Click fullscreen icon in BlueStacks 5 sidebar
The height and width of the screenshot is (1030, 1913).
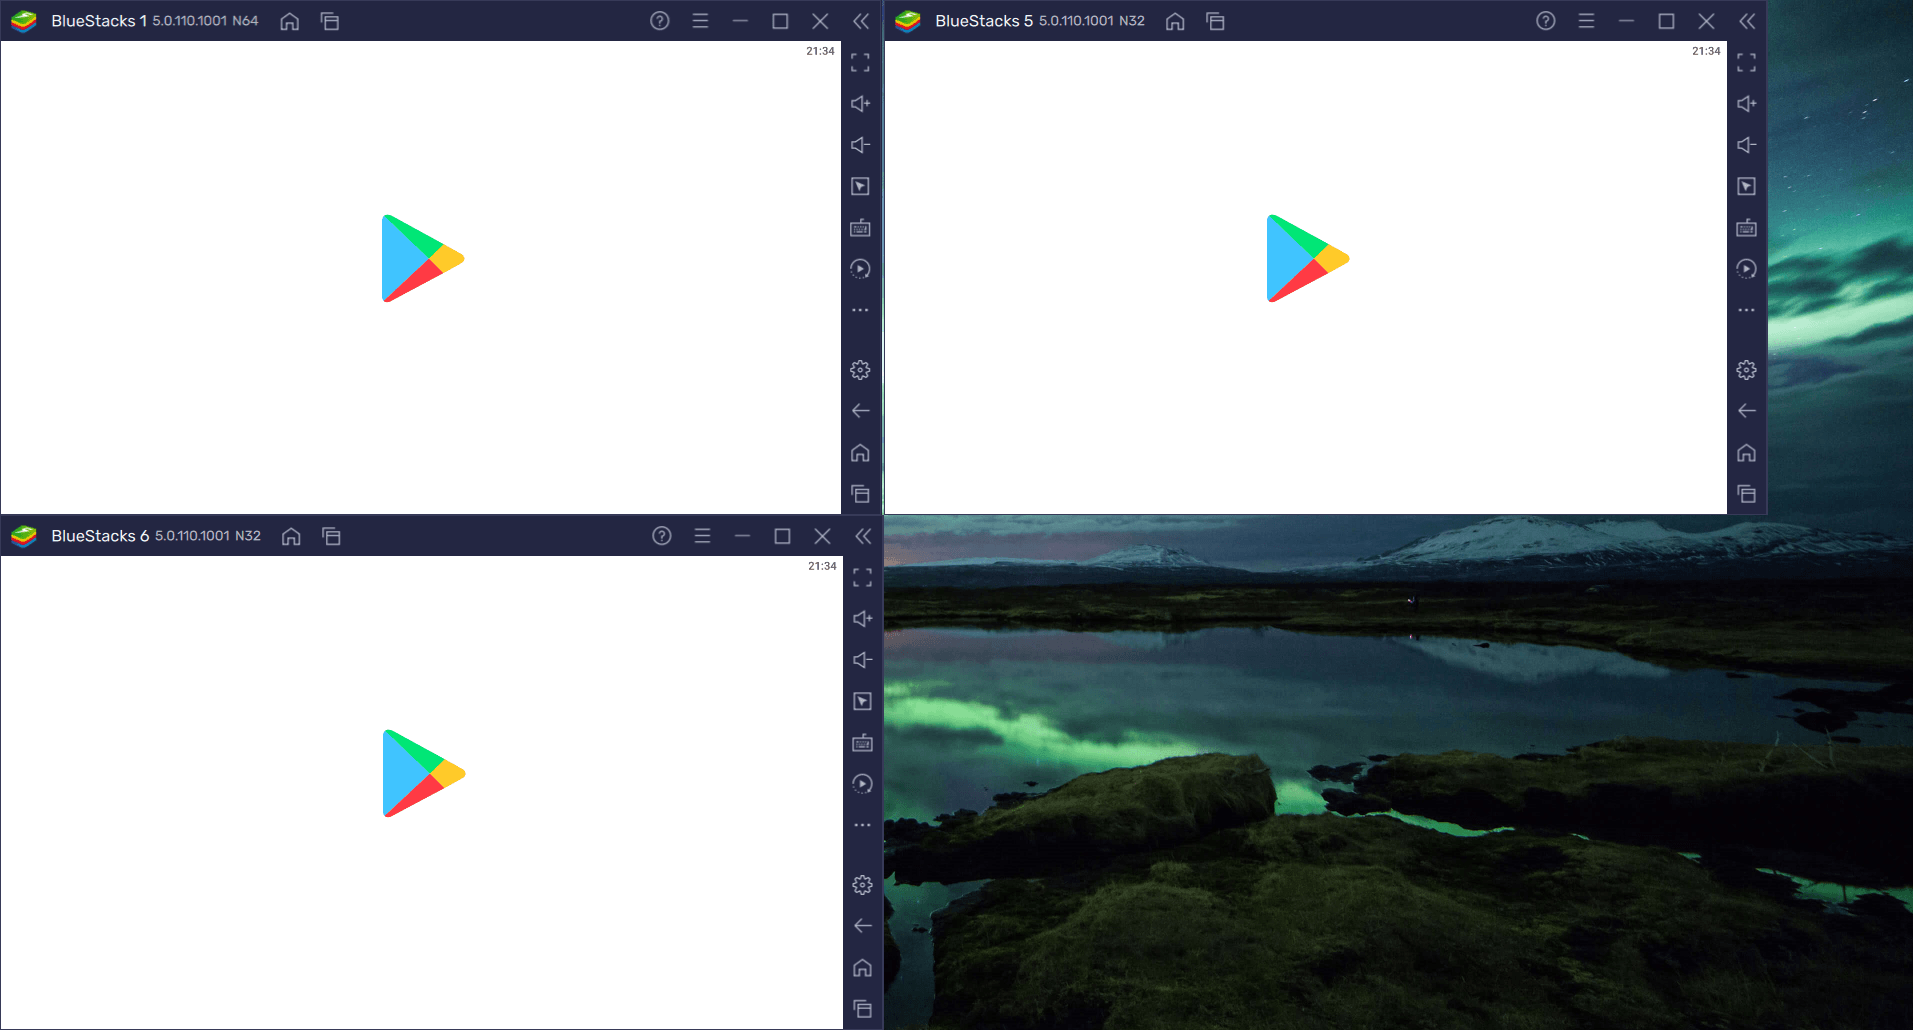tap(1746, 63)
